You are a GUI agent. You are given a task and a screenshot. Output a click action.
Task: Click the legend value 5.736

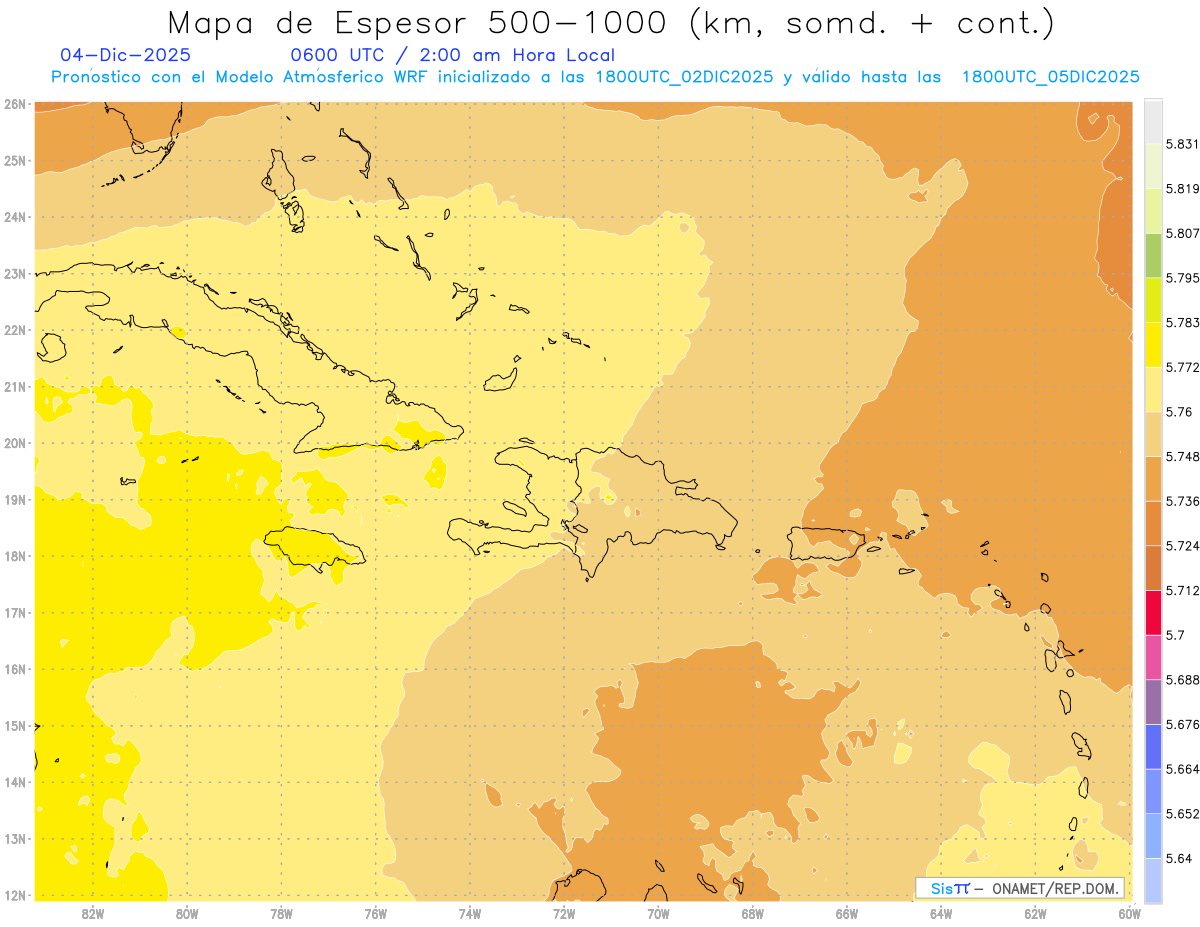[1184, 501]
